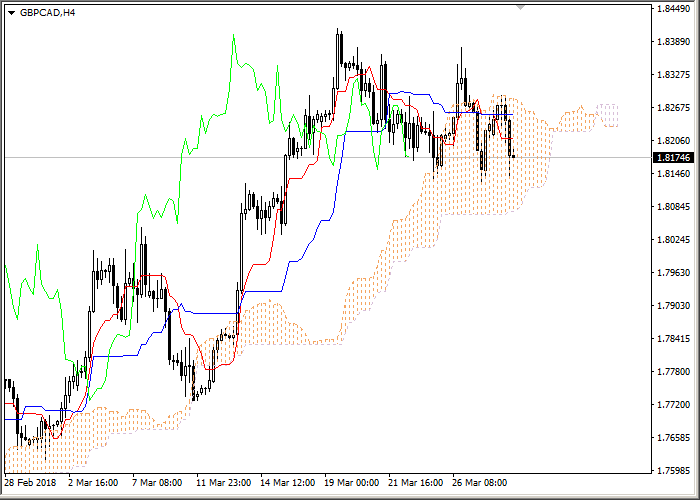Click price scale value 1.77200
Screen dimensions: 700x500
click(673, 404)
